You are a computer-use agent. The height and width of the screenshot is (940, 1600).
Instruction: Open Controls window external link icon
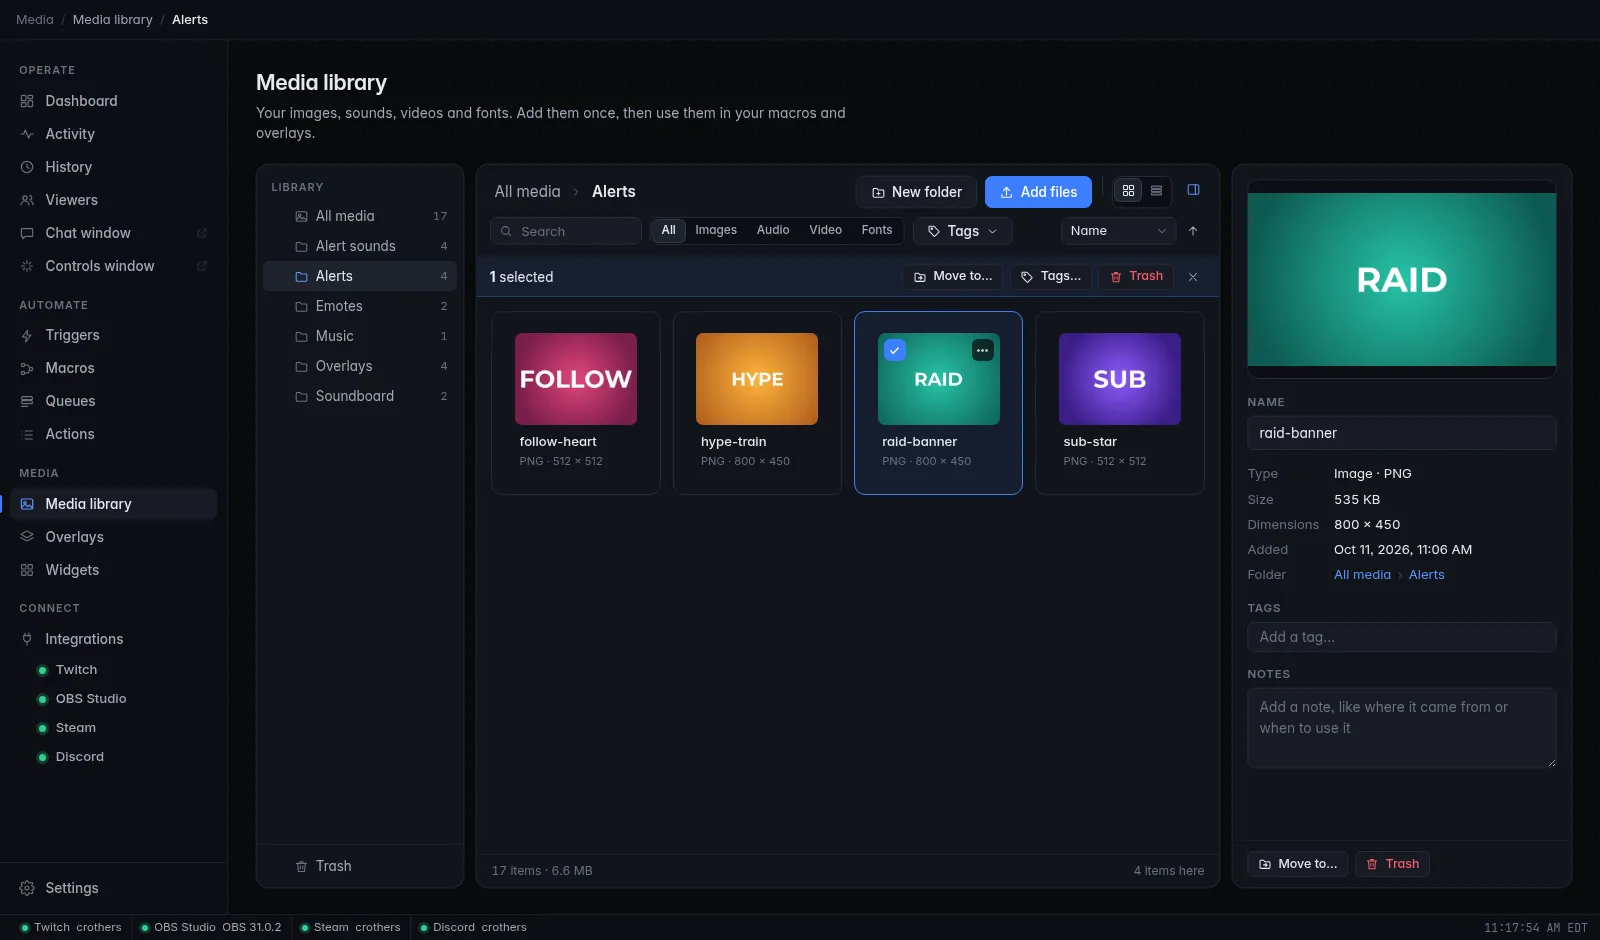[x=201, y=266]
